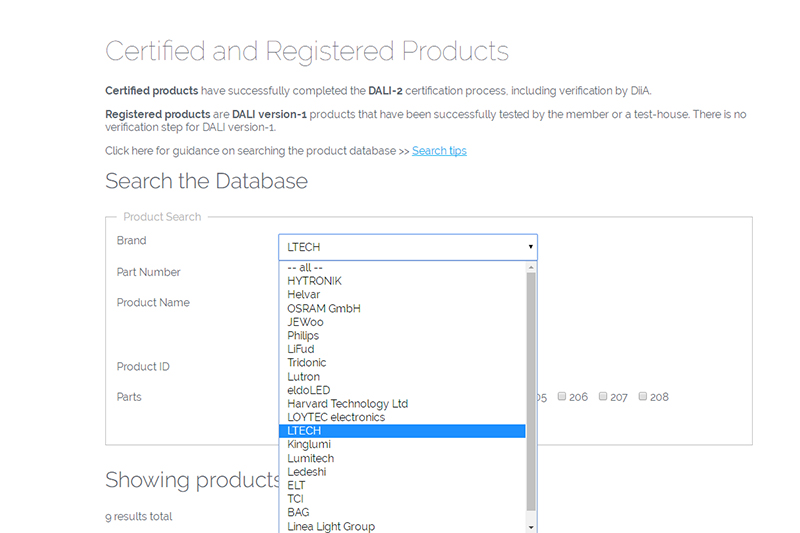Toggle the 206 parts checkbox
Viewport: 800px width, 533px height.
562,396
